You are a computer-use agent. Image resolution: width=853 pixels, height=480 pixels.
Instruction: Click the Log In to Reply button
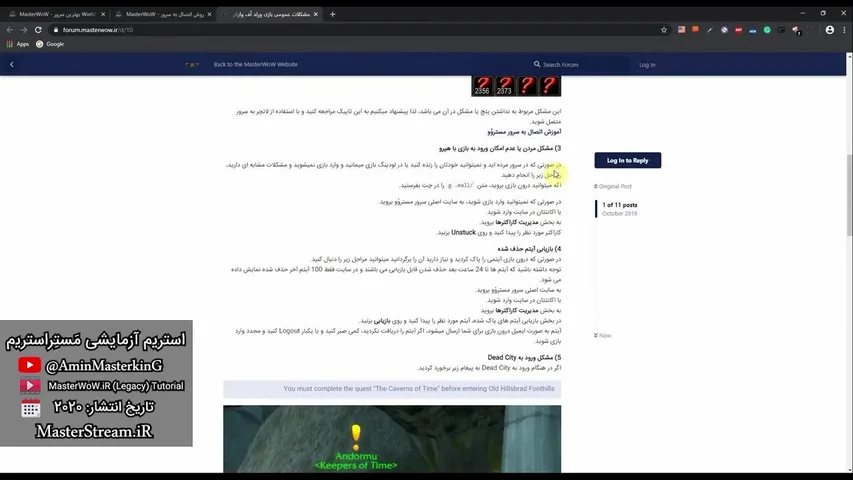click(x=627, y=161)
